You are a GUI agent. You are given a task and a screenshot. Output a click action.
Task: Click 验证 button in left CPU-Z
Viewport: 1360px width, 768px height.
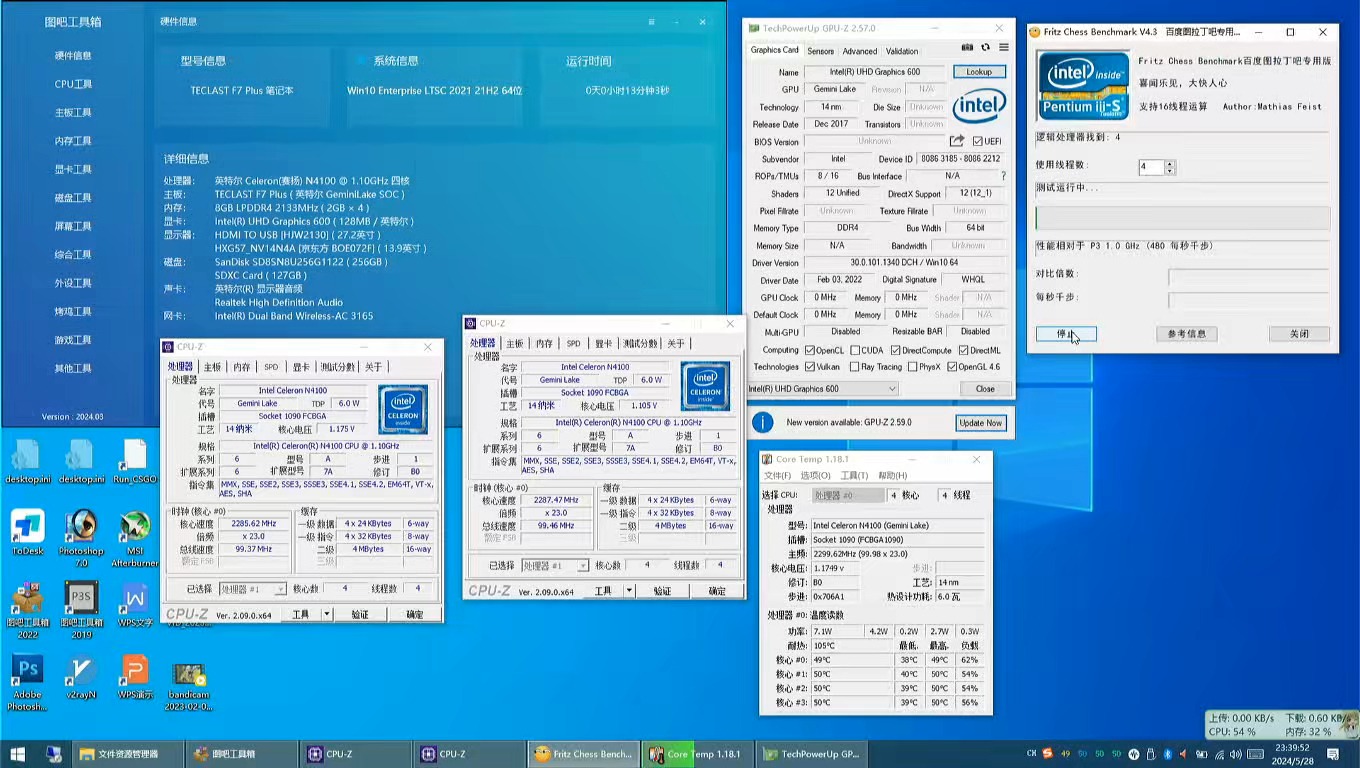coord(359,614)
